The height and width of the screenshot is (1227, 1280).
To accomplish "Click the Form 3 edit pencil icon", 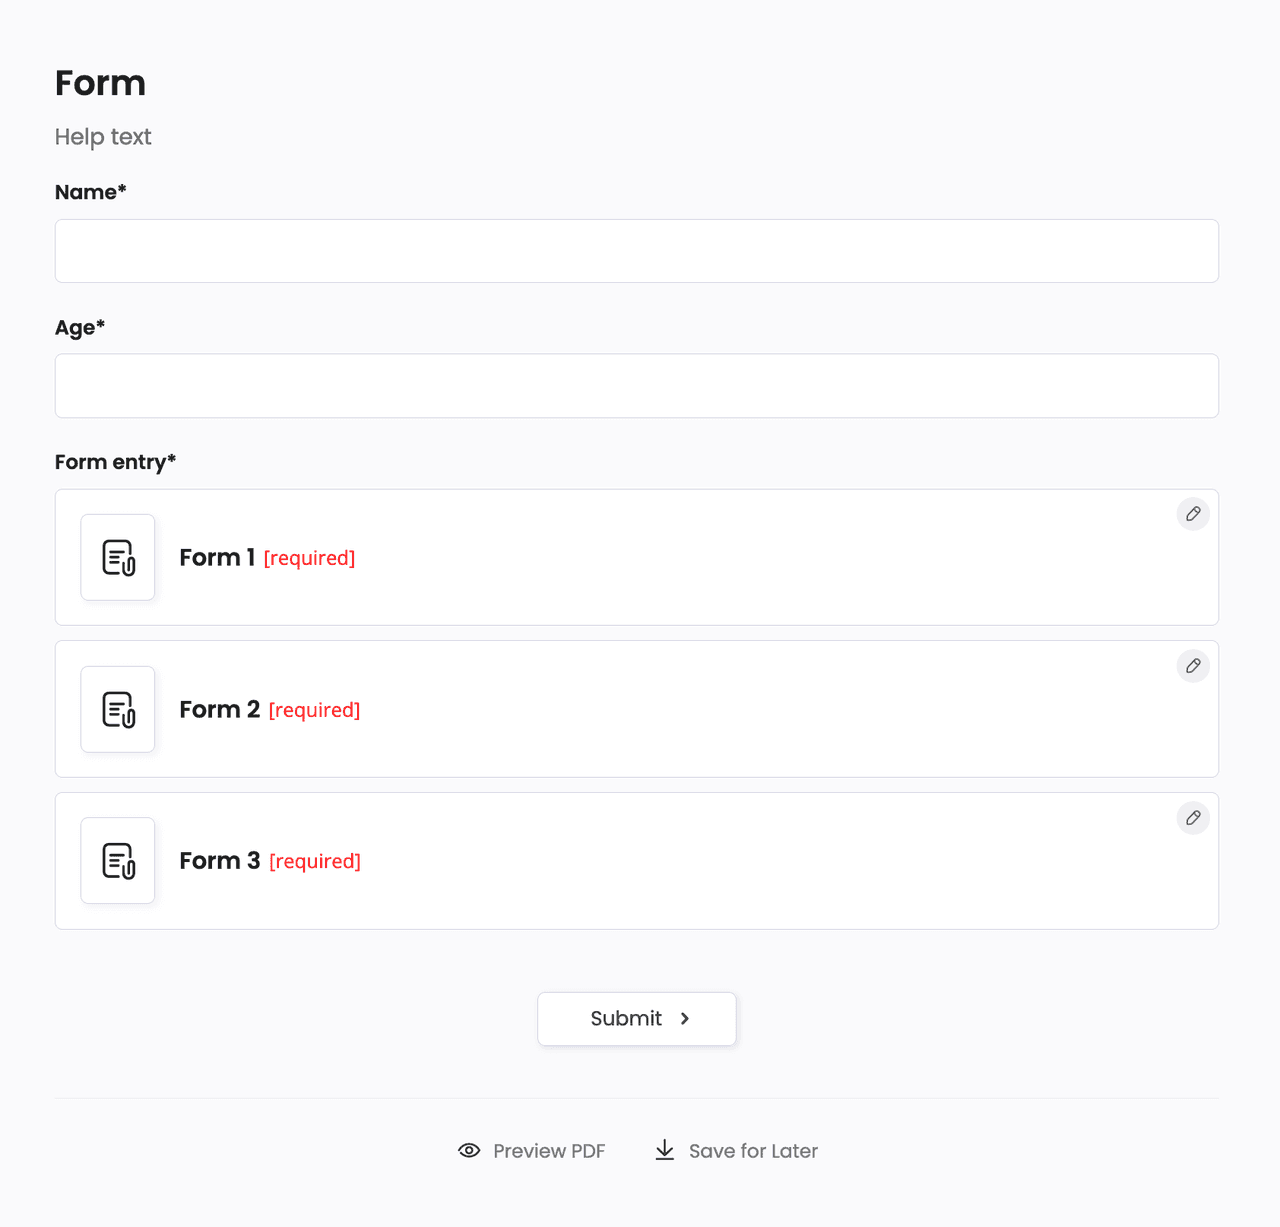I will tap(1193, 818).
